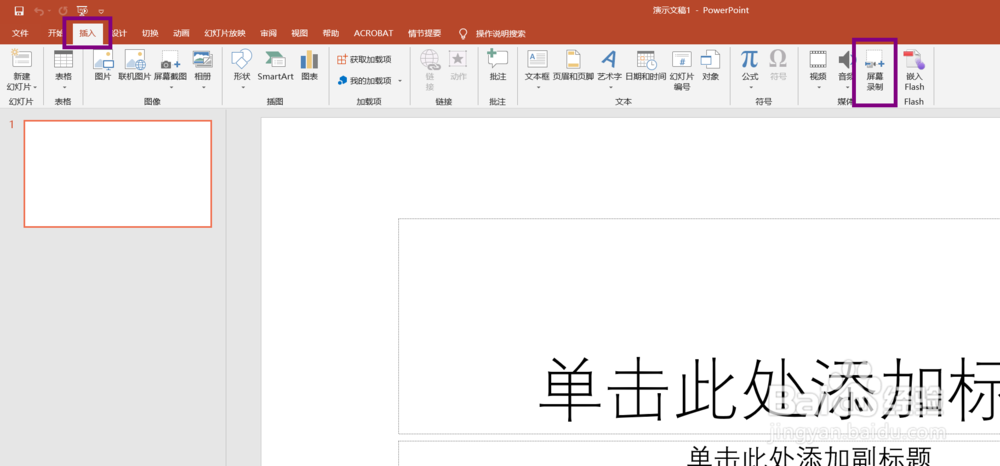This screenshot has height=466, width=1000.
Task: Start slideshow from quick access toolbar icon
Action: (82, 11)
